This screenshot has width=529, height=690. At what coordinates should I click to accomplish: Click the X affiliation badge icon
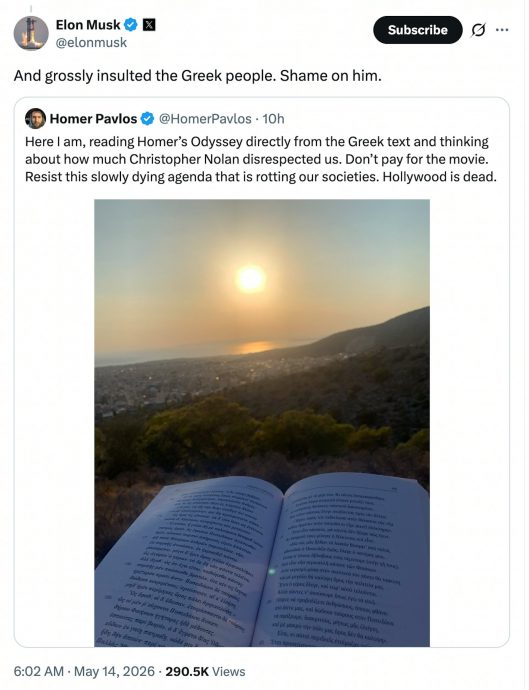tap(149, 25)
